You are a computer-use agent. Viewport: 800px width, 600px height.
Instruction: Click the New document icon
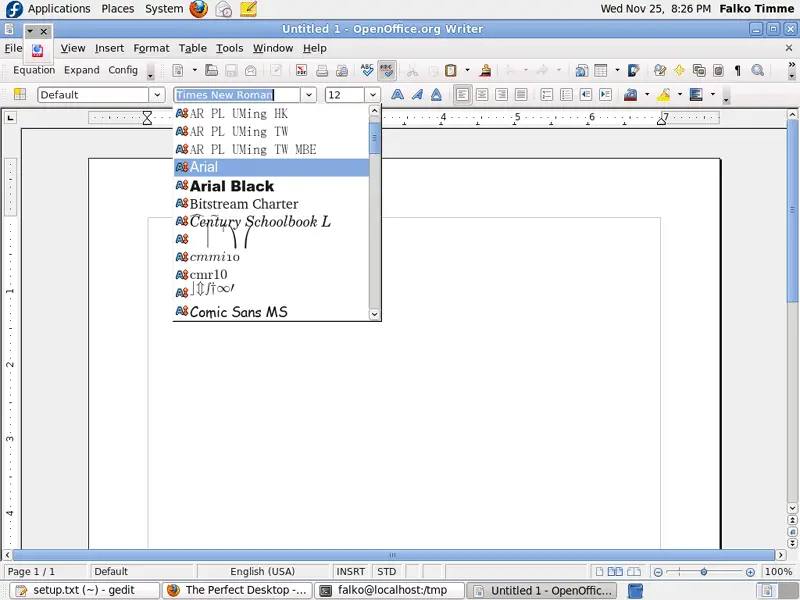(178, 70)
